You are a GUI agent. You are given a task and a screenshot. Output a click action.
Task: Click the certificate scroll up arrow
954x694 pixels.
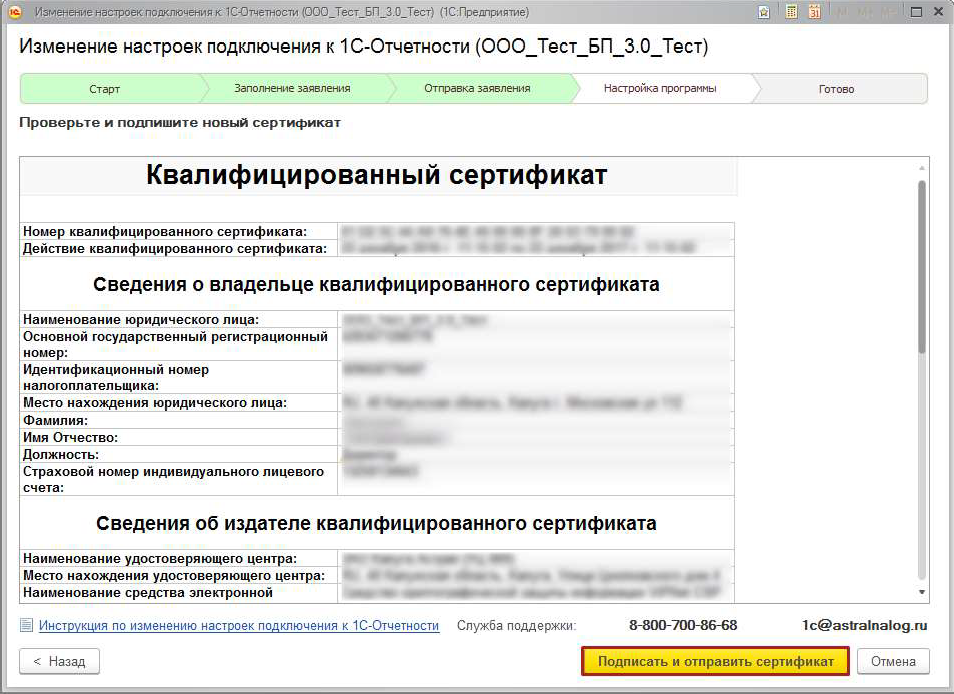coord(922,168)
